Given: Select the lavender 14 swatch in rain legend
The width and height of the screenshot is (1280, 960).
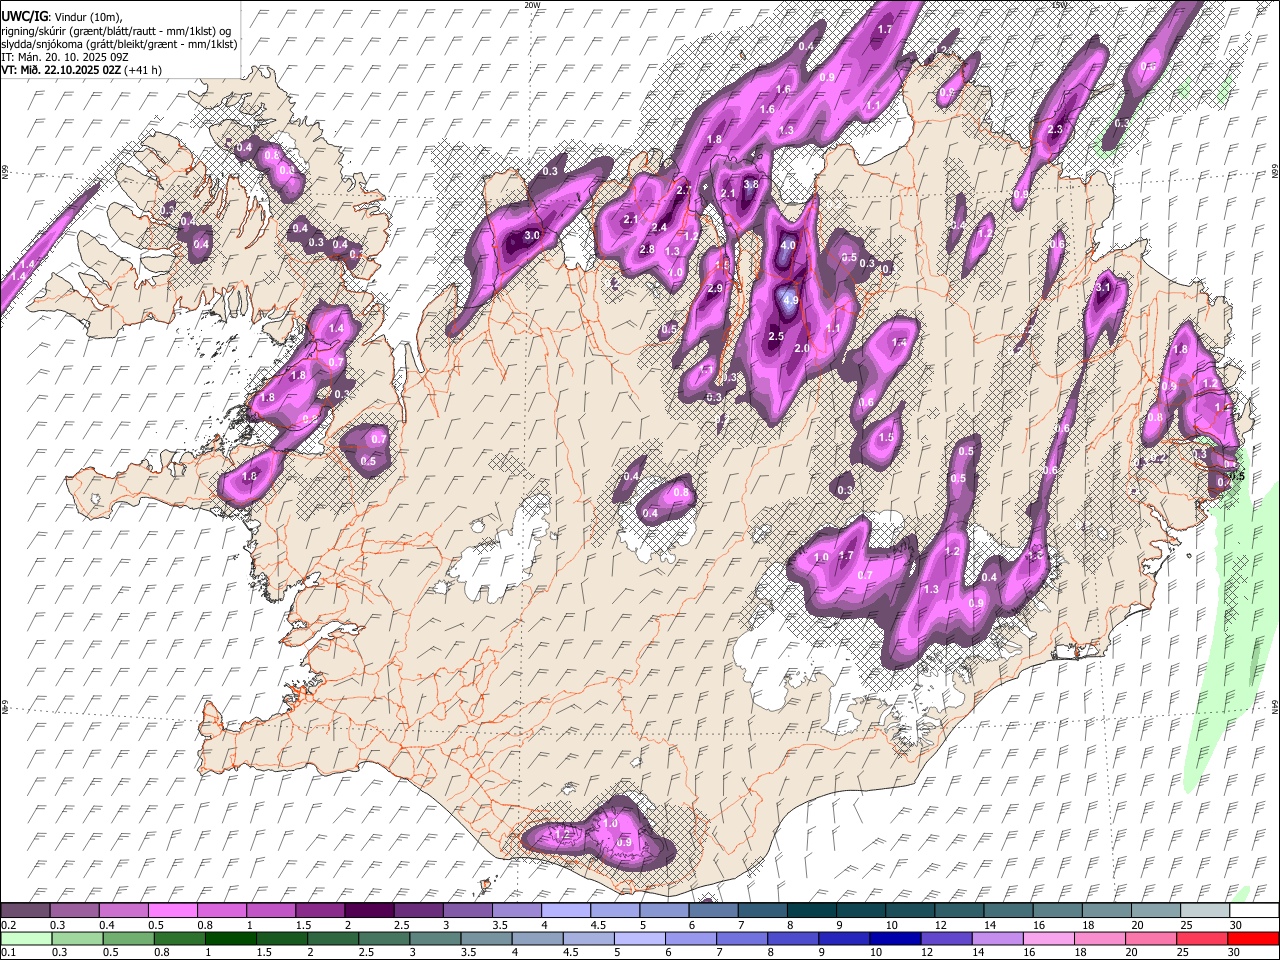Looking at the screenshot, I should pos(996,938).
